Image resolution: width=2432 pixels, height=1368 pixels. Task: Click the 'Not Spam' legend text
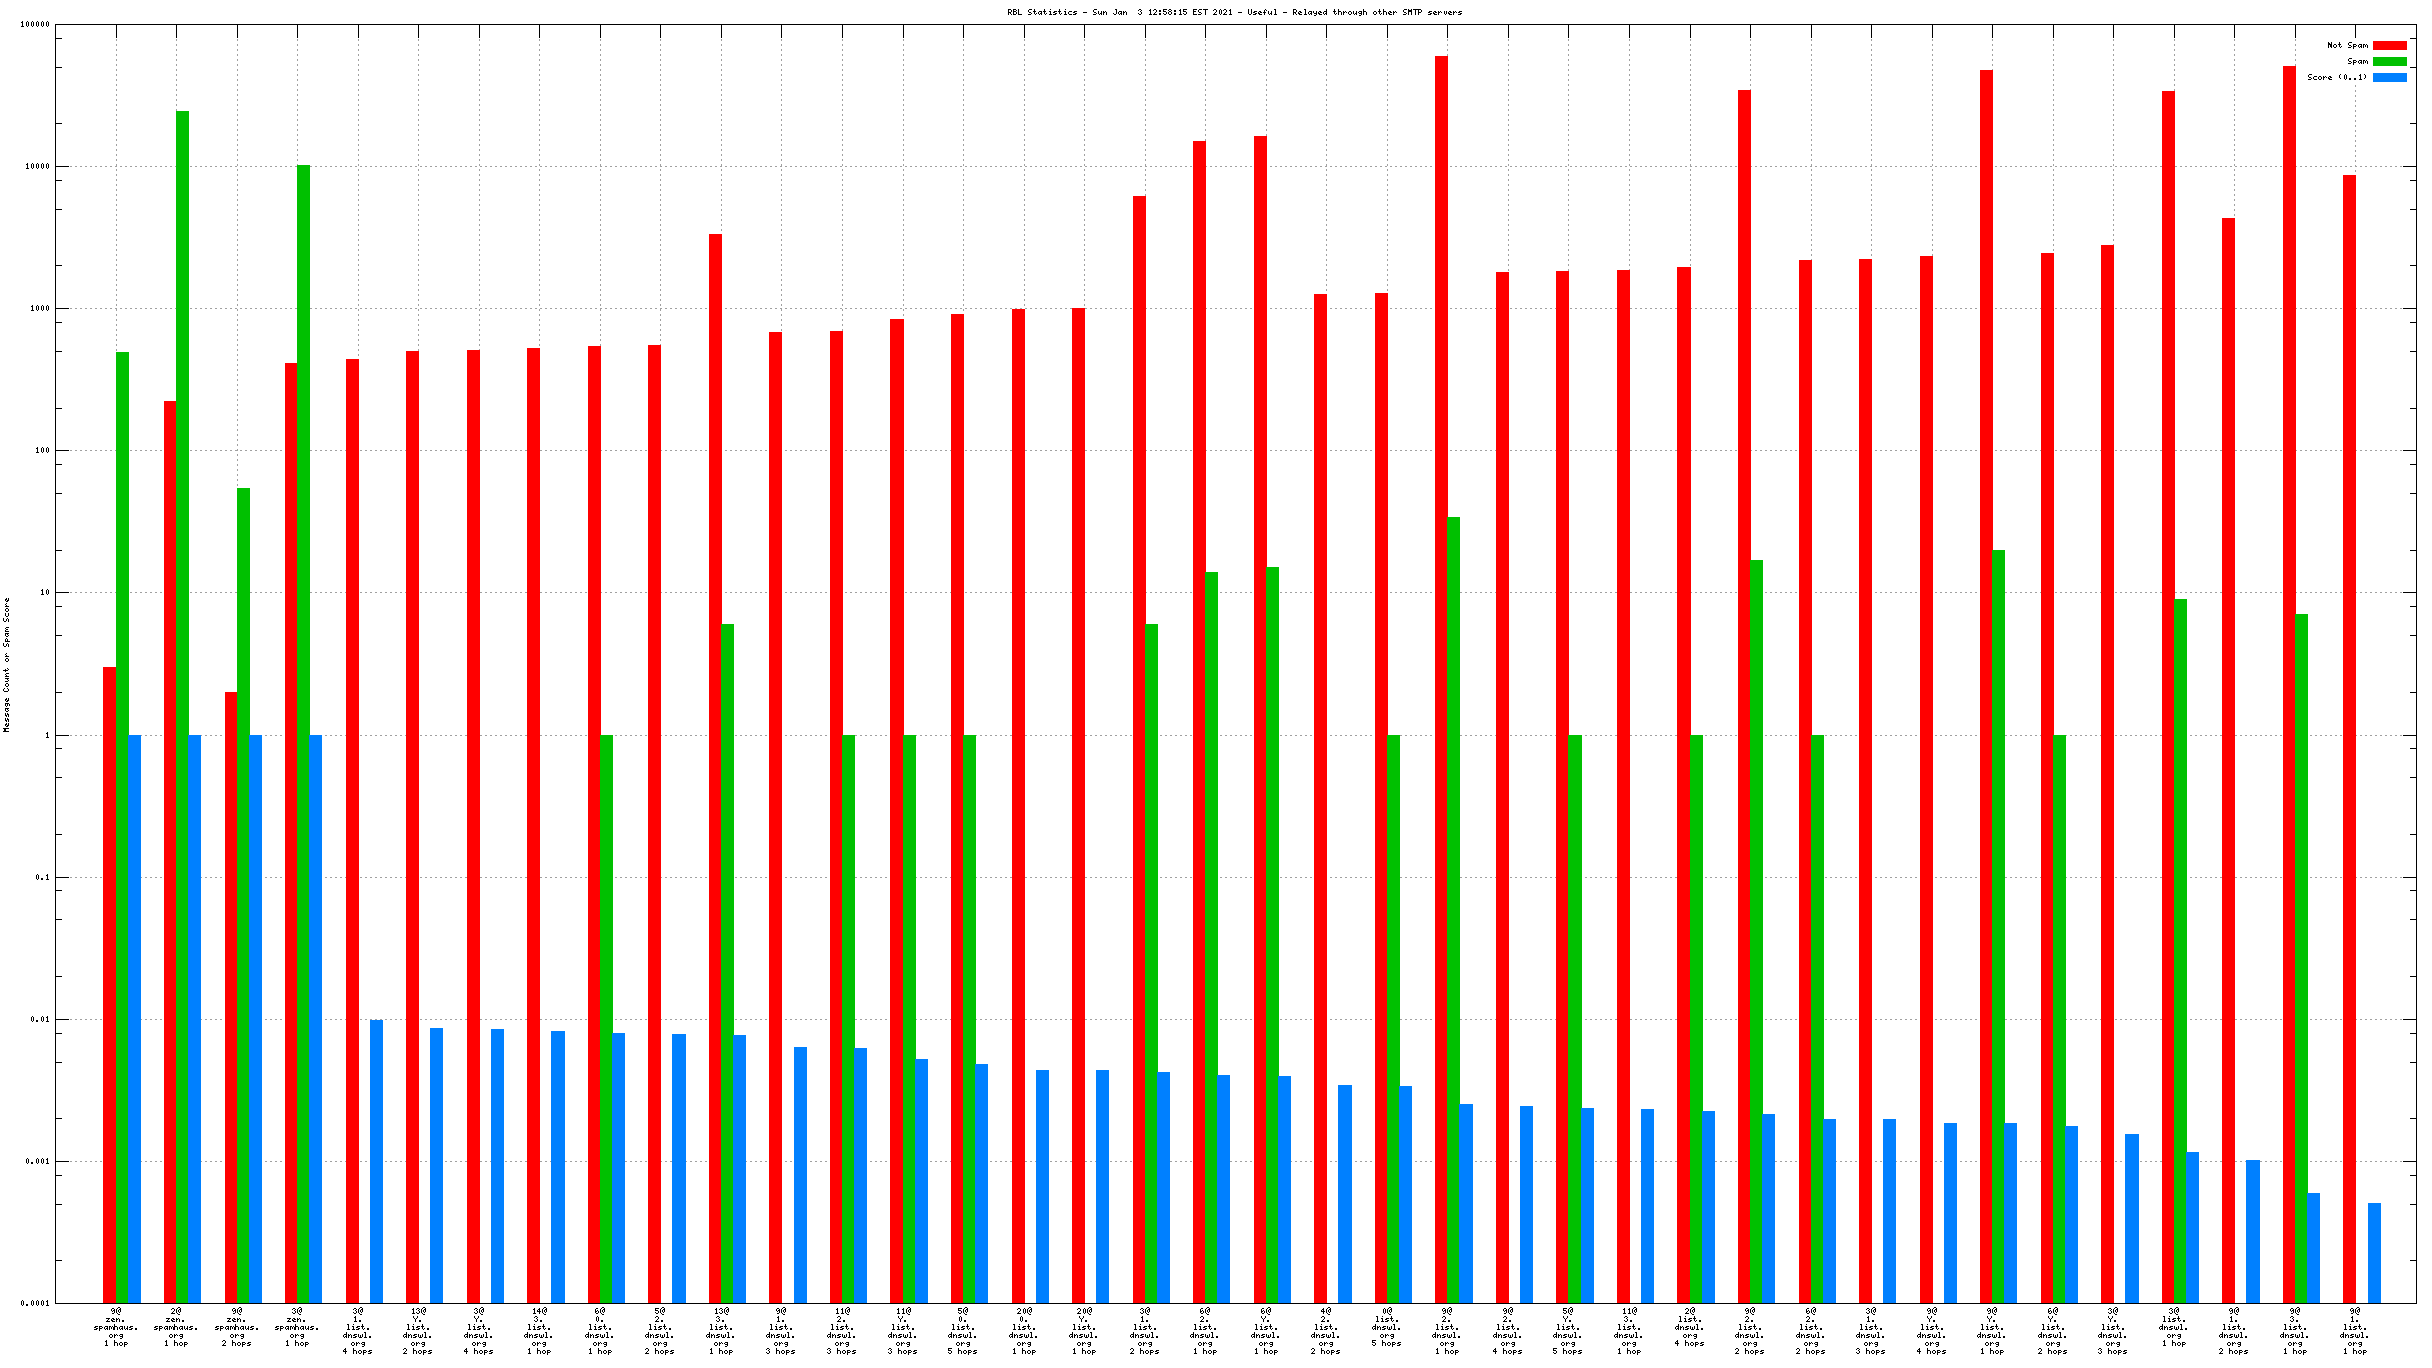click(2346, 46)
